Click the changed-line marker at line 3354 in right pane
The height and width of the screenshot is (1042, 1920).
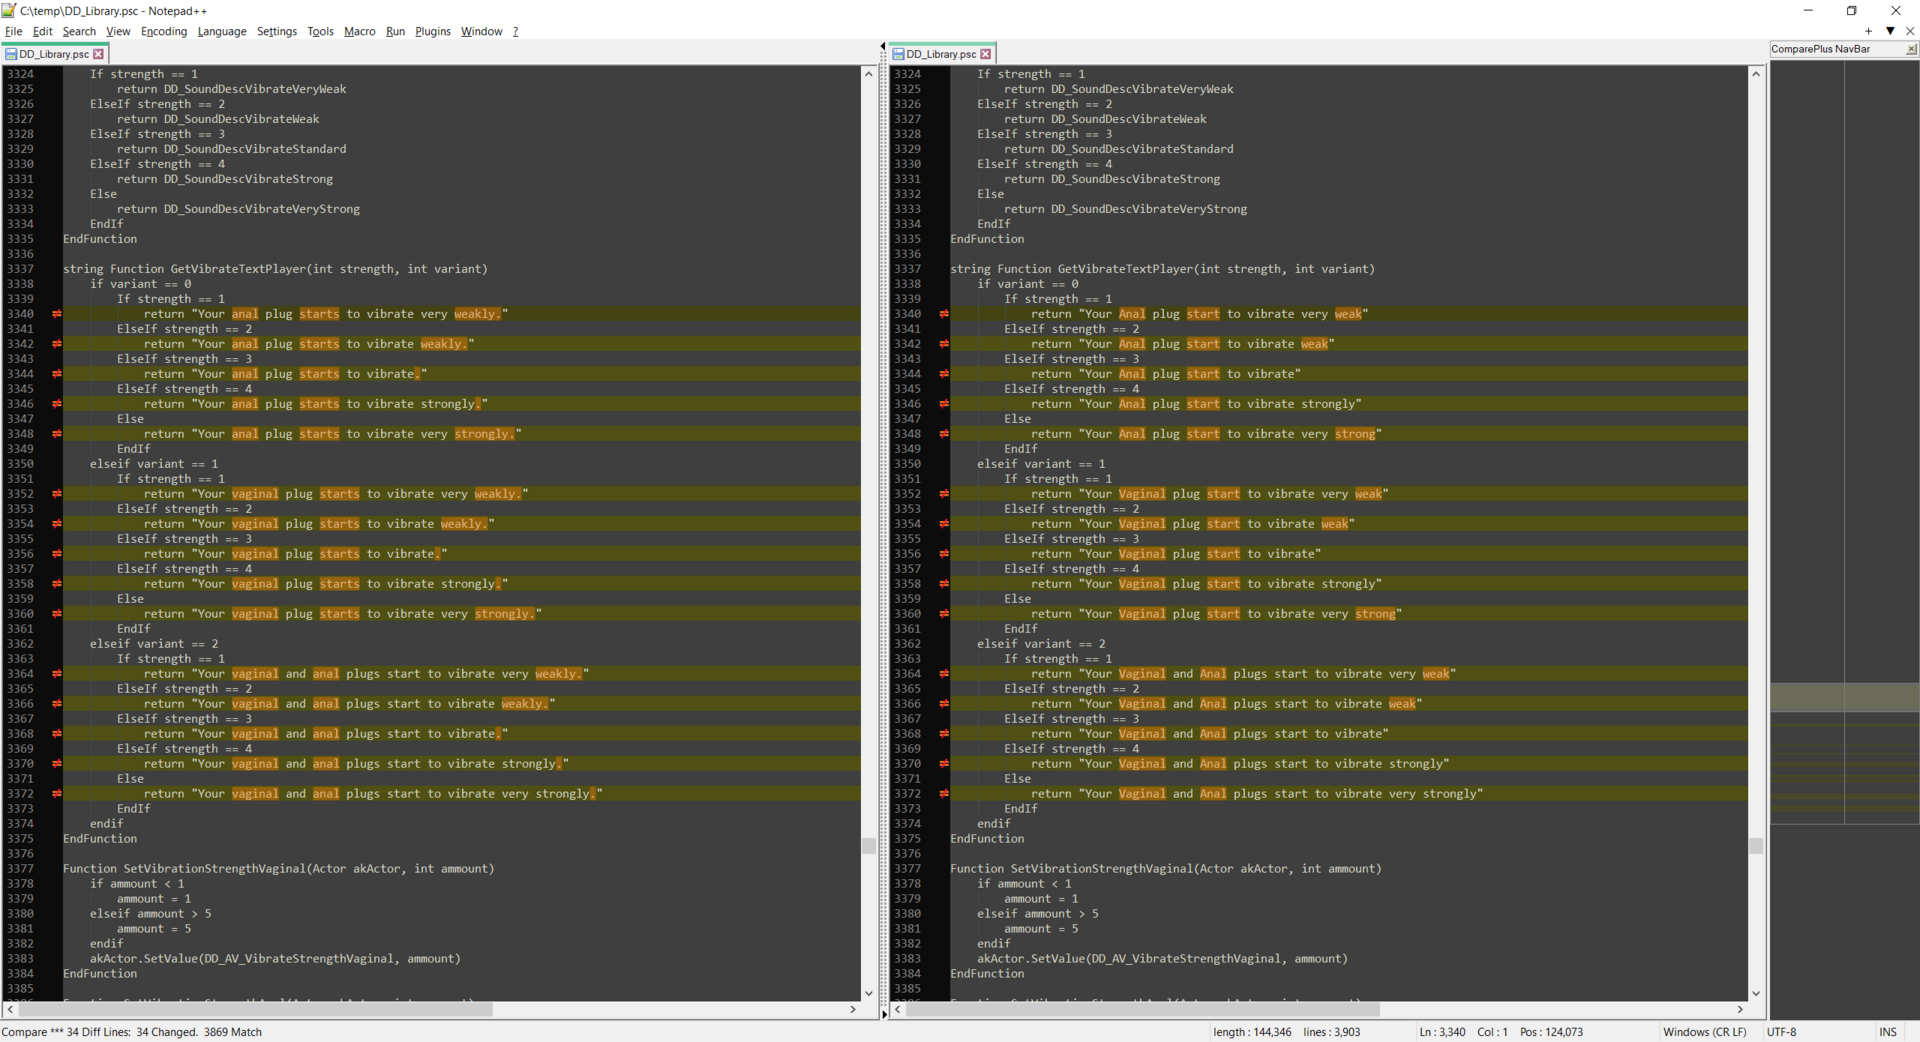944,524
